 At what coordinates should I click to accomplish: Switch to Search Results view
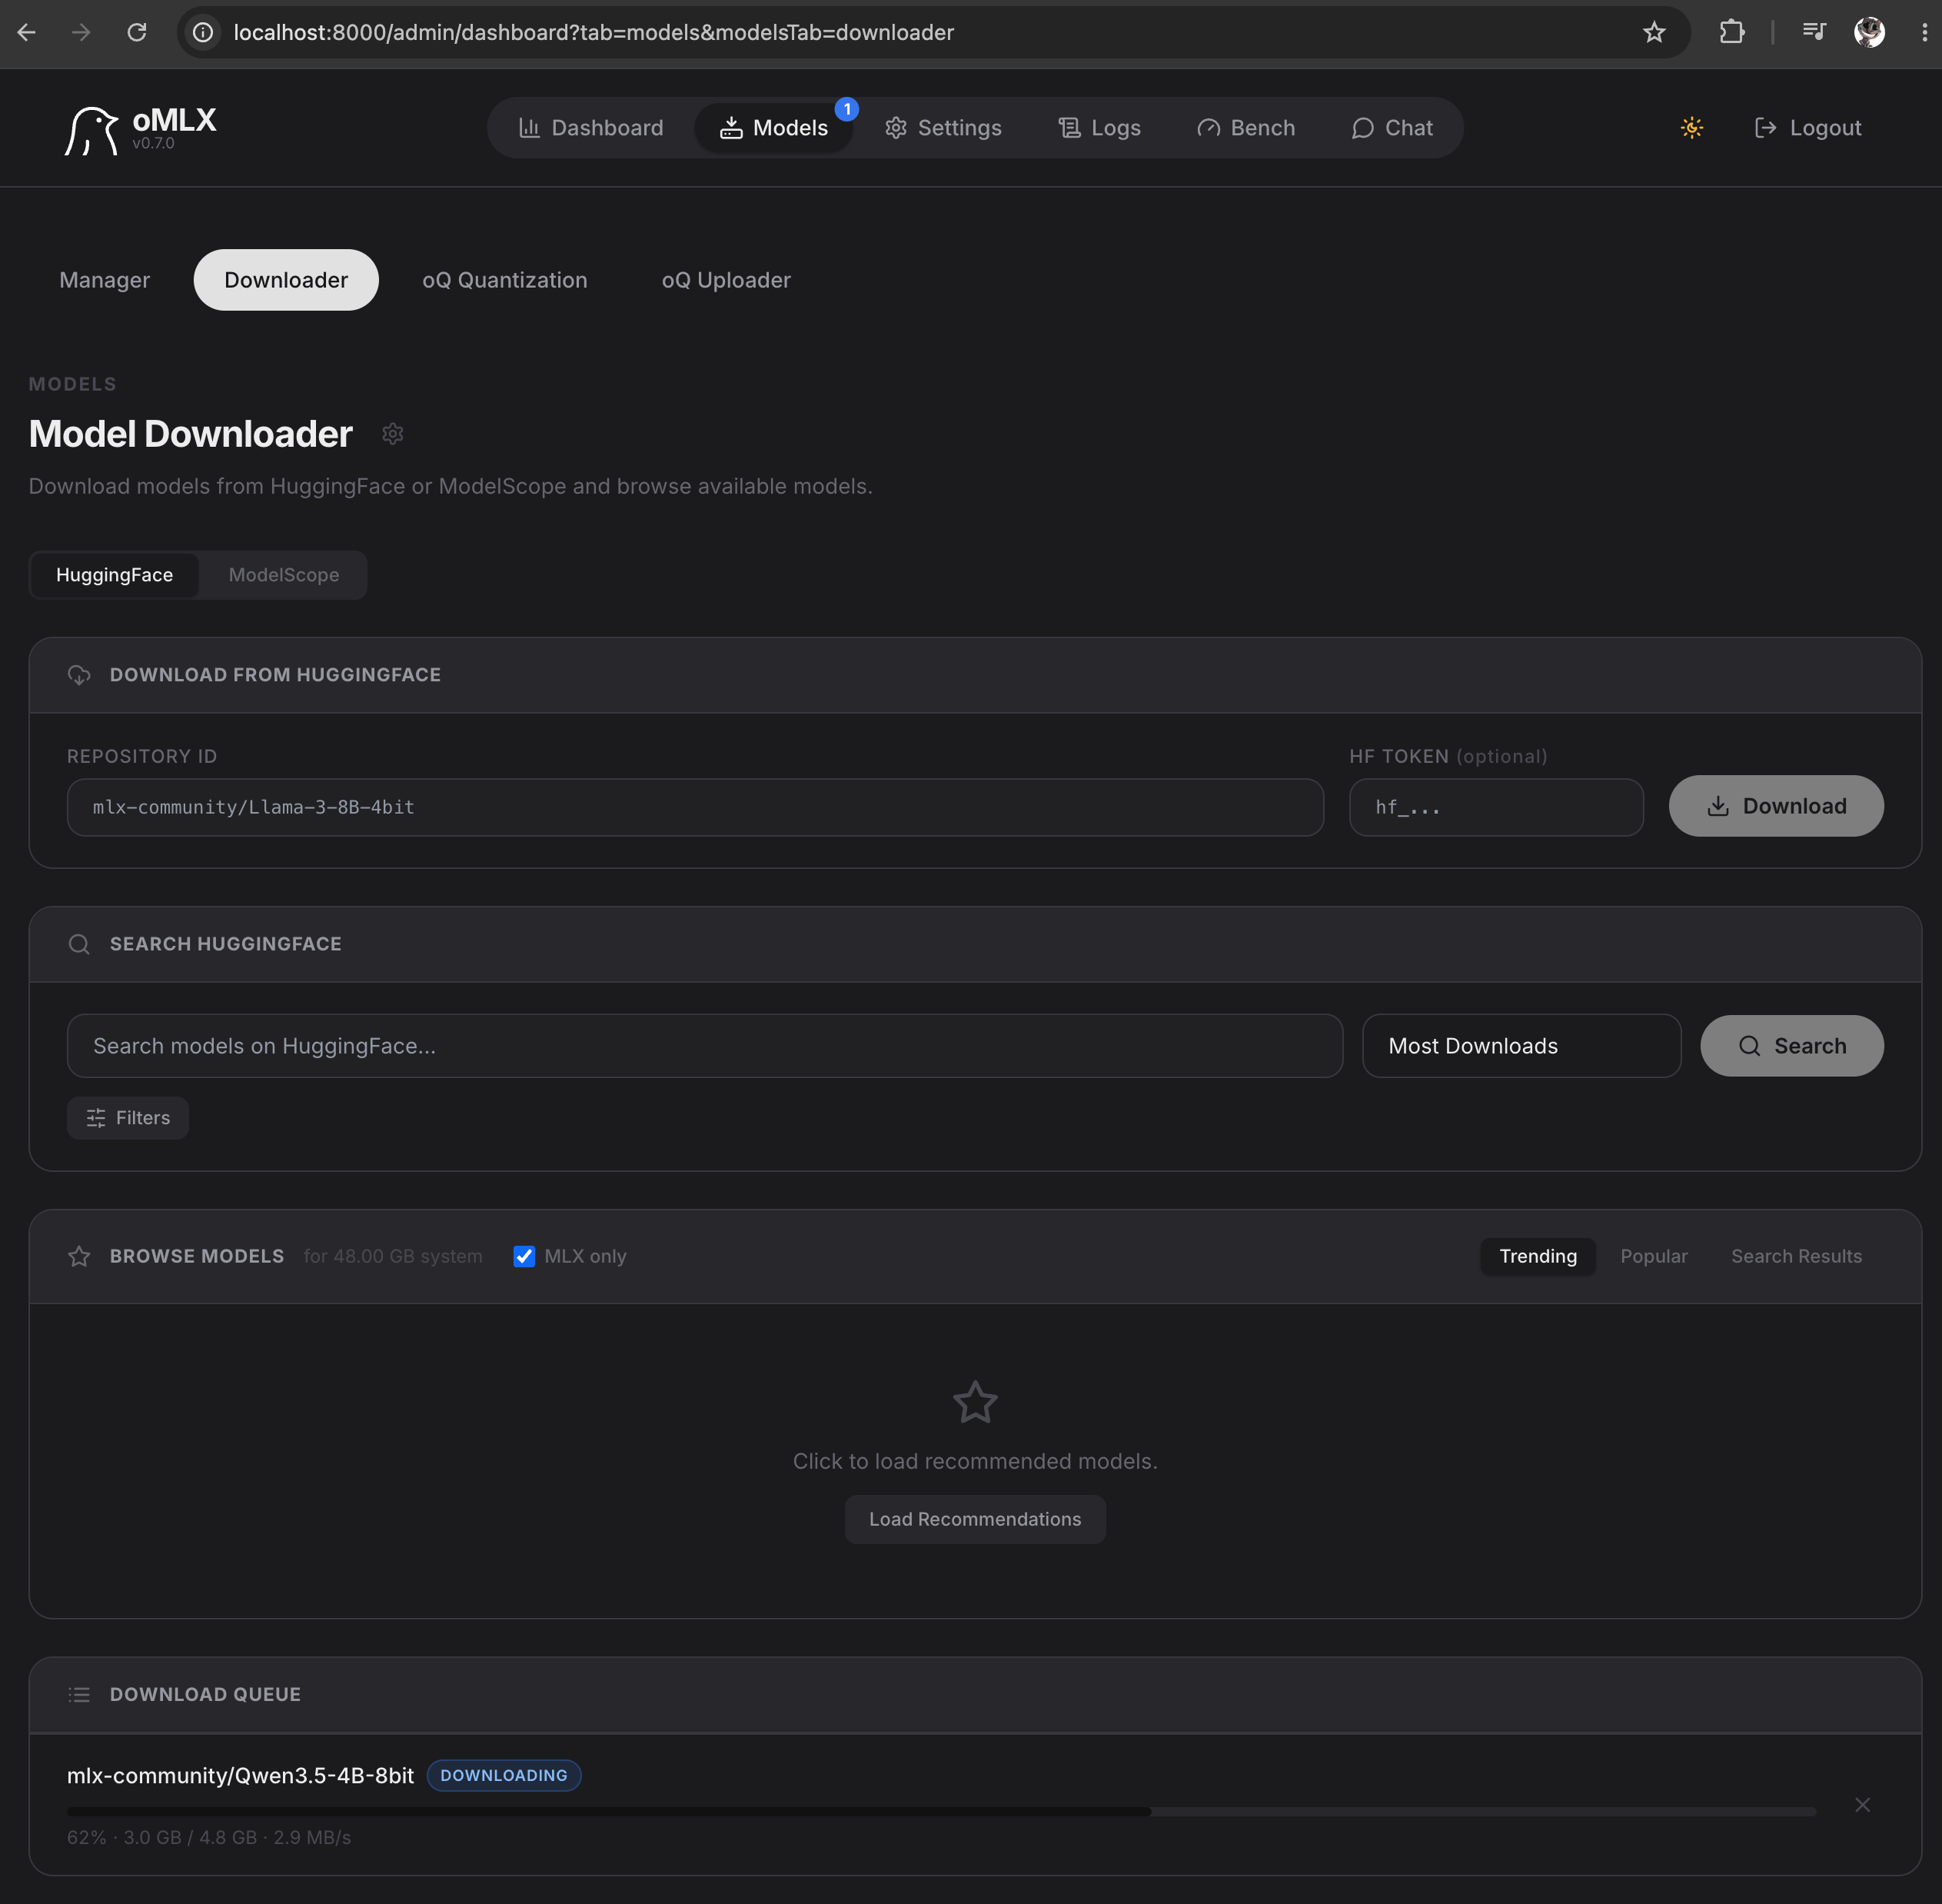(1796, 1256)
